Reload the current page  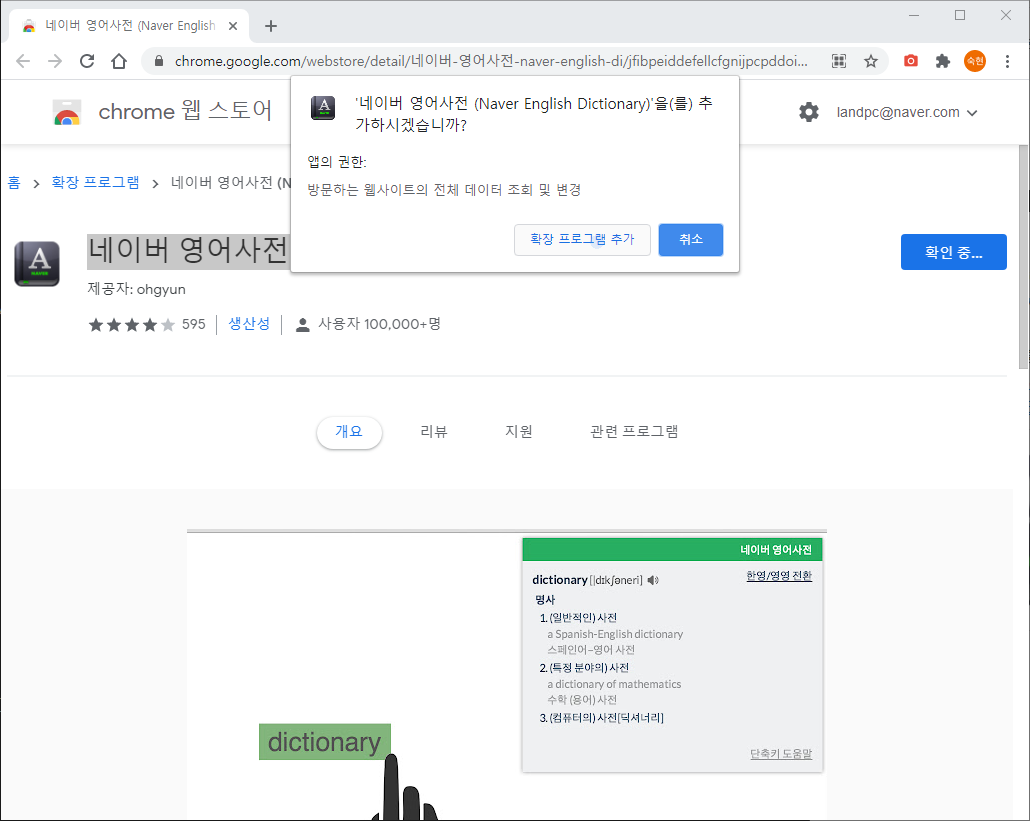tap(87, 61)
